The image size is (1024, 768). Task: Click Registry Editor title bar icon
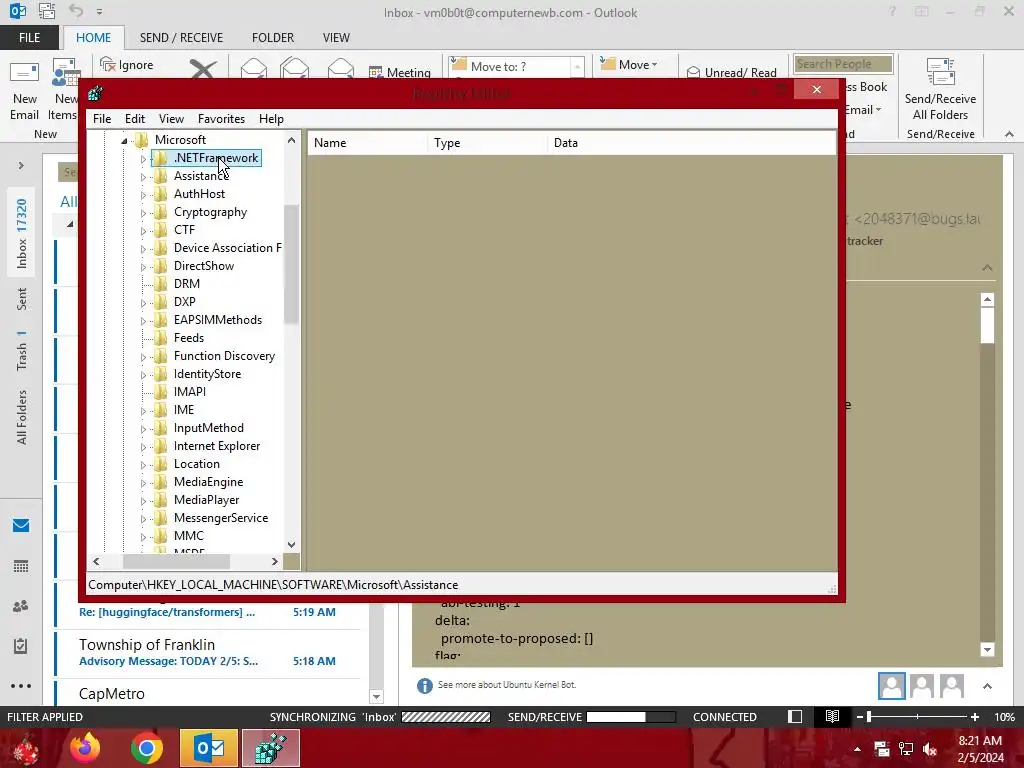95,93
